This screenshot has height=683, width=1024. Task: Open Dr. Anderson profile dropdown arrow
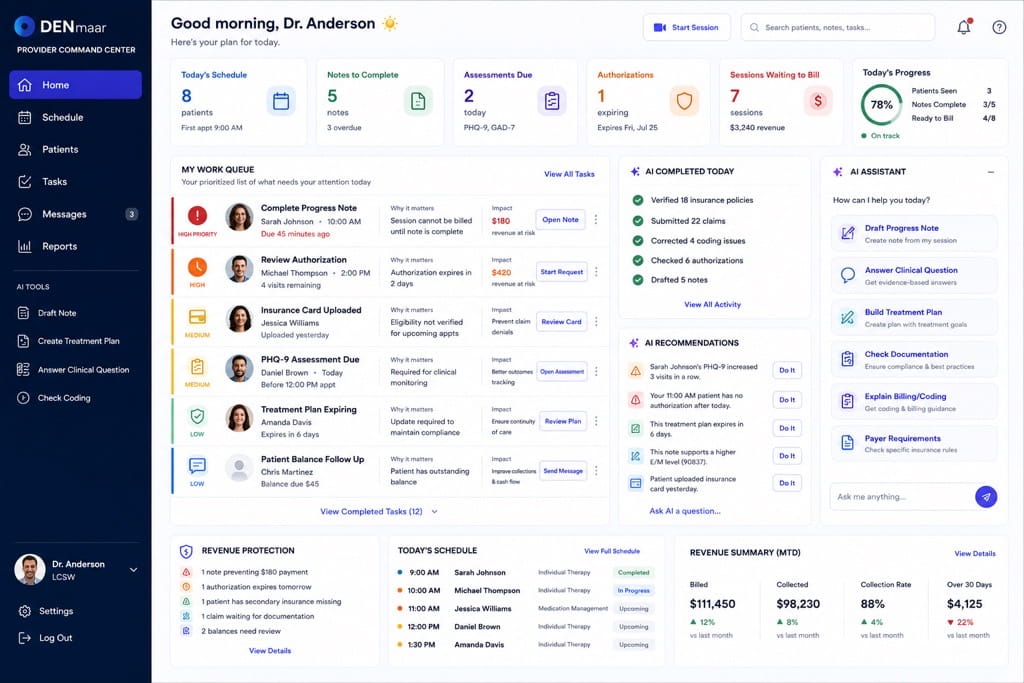[133, 569]
